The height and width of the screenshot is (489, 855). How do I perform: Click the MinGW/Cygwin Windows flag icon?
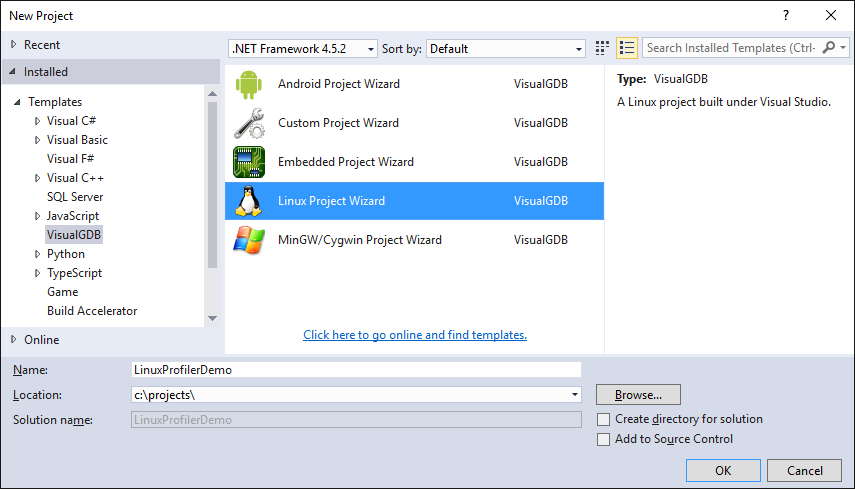point(249,240)
